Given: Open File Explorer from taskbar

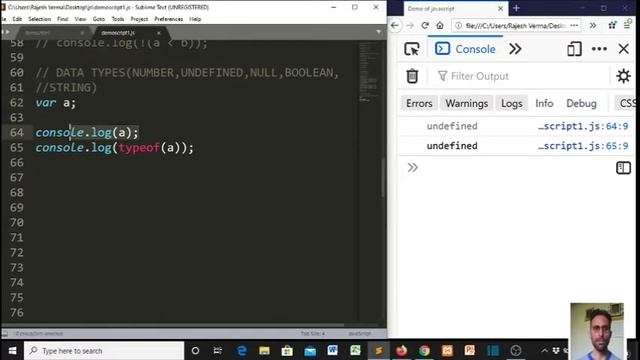Looking at the screenshot, I should click(264, 351).
